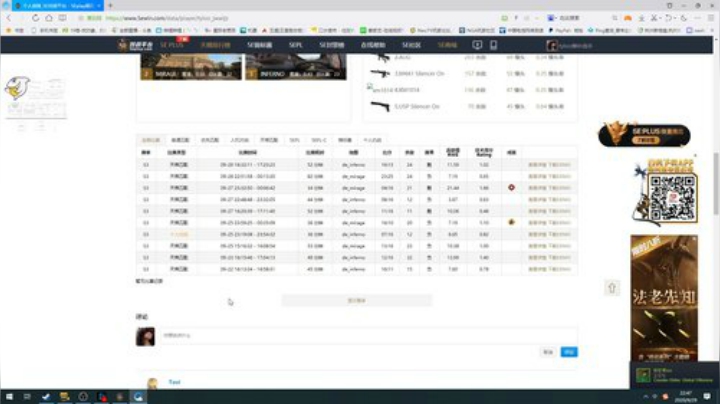The width and height of the screenshot is (720, 404).
Task: Open SE PLUS in the top navigation
Action: 172,45
